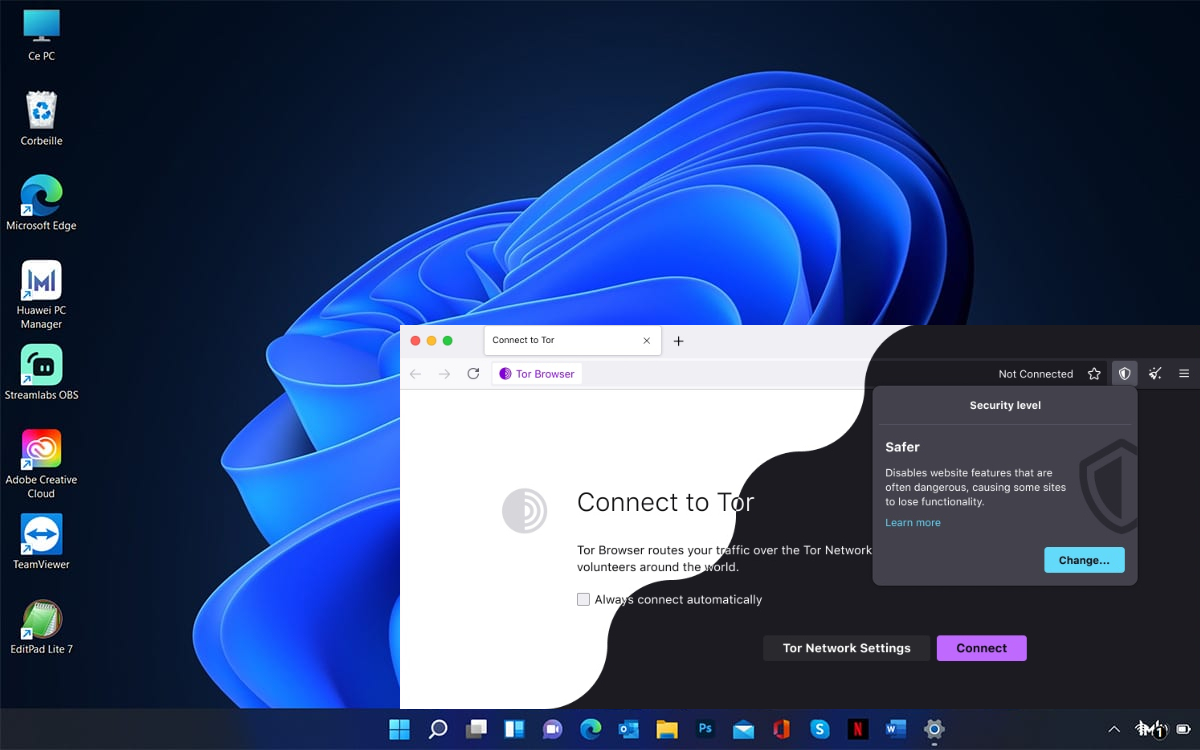Open a new tab with plus button
The image size is (1200, 750).
point(678,341)
